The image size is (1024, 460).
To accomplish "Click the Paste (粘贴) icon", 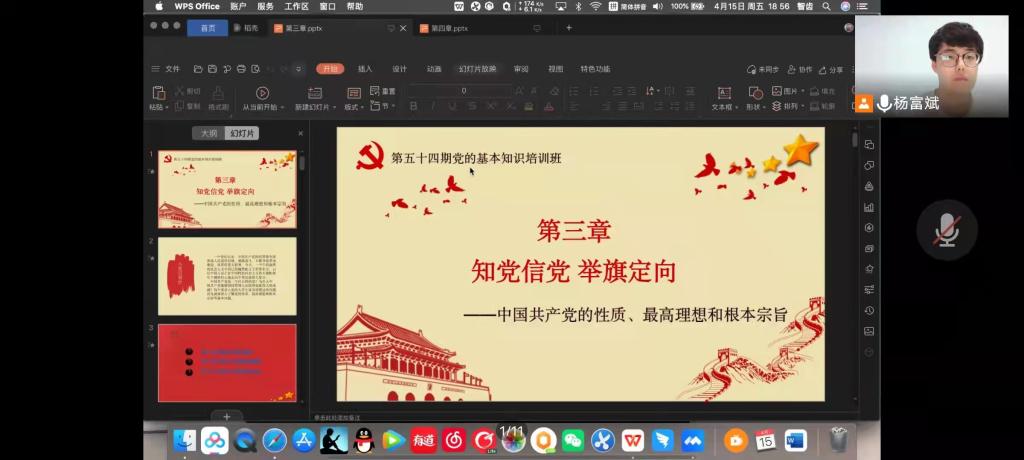I will point(158,93).
